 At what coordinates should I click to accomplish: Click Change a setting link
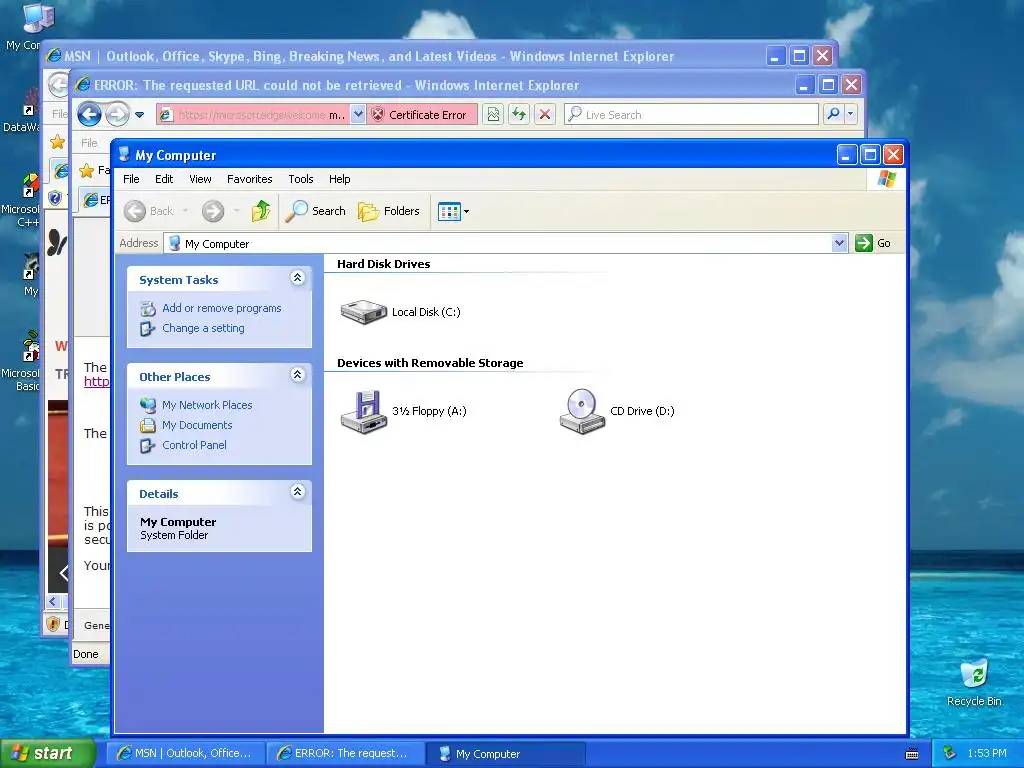pos(203,328)
